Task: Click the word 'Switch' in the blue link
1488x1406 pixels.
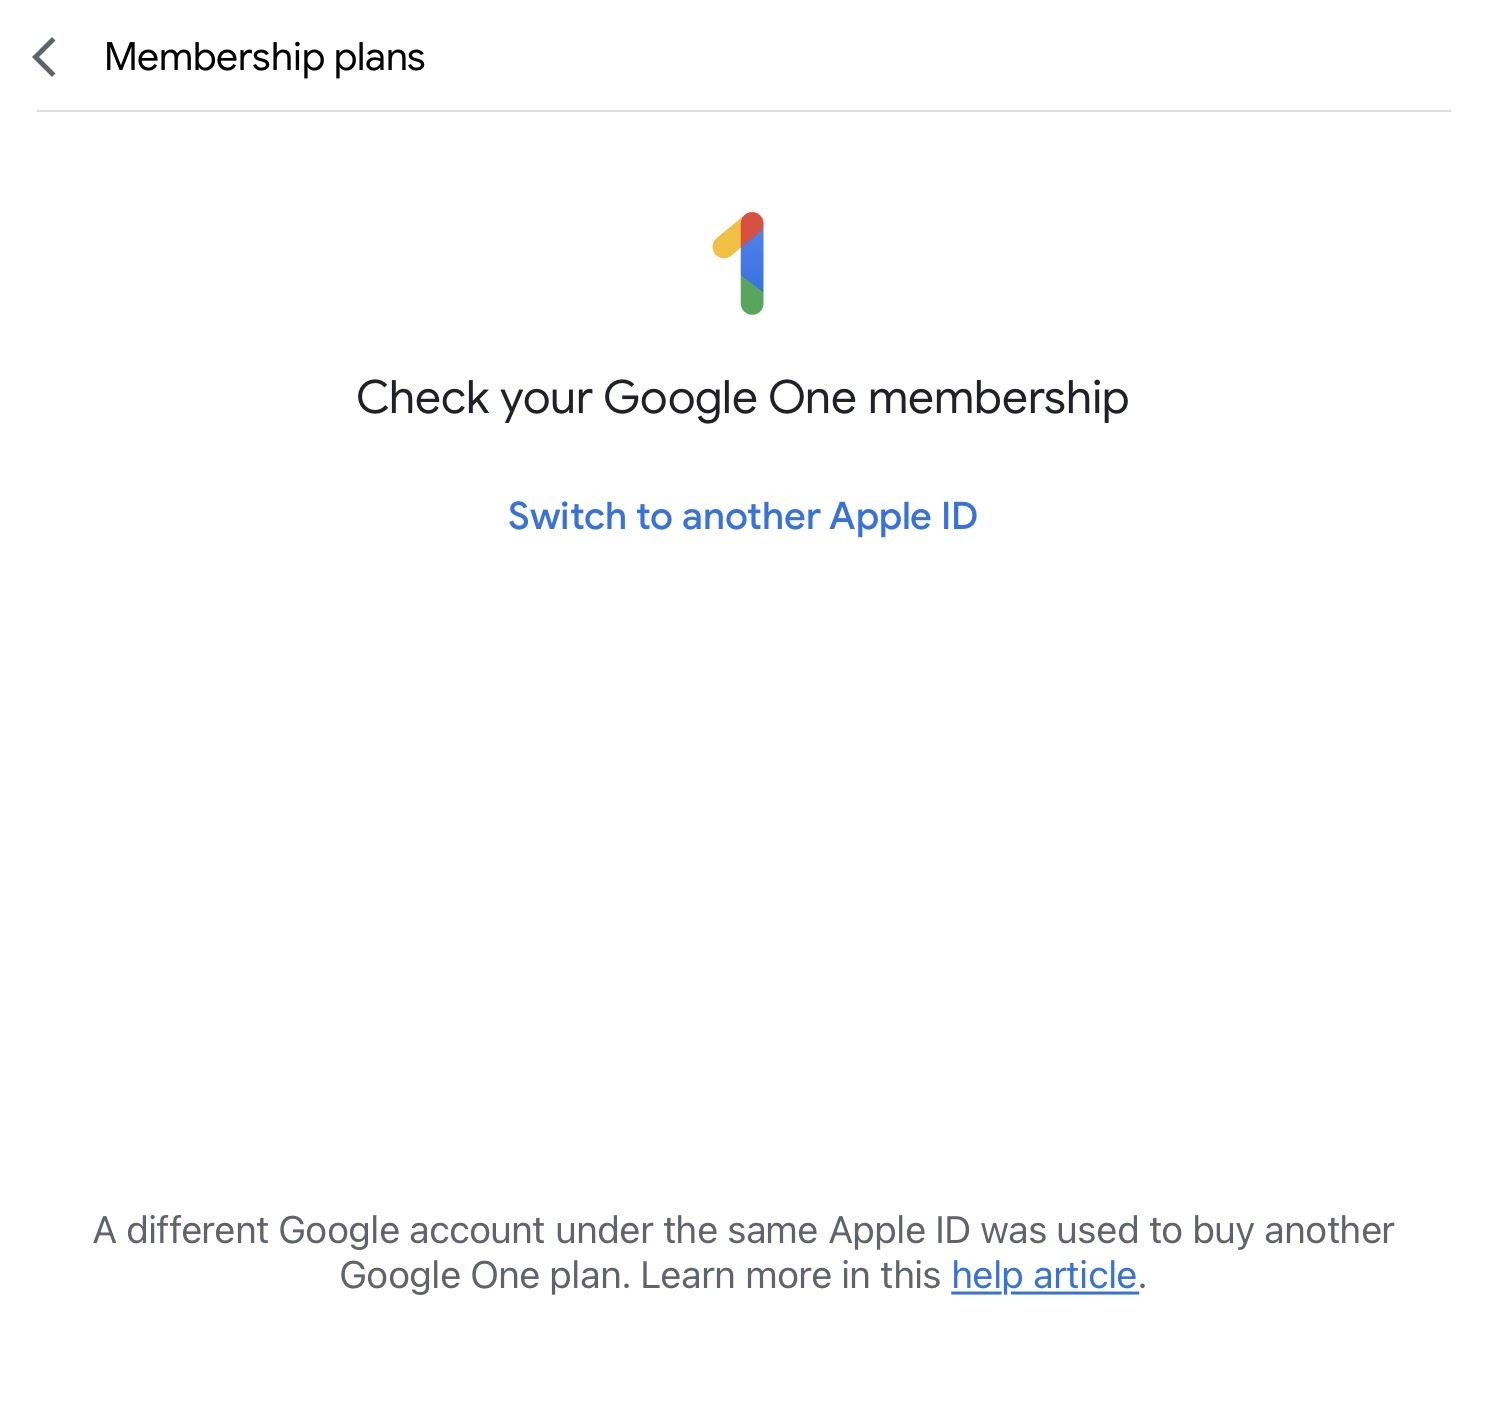Action: 566,516
